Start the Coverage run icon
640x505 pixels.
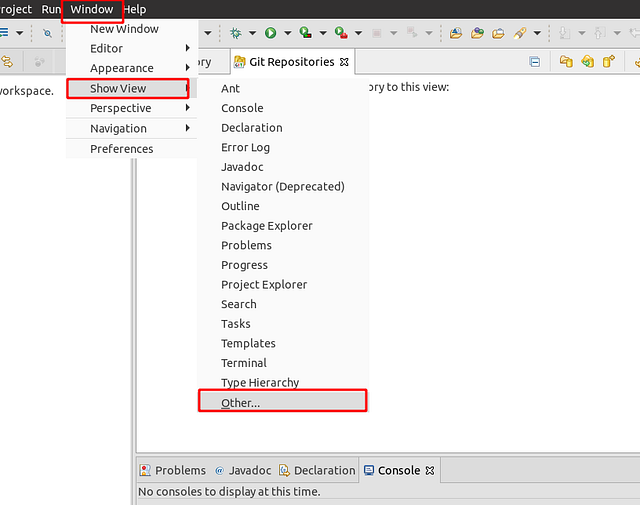[305, 33]
